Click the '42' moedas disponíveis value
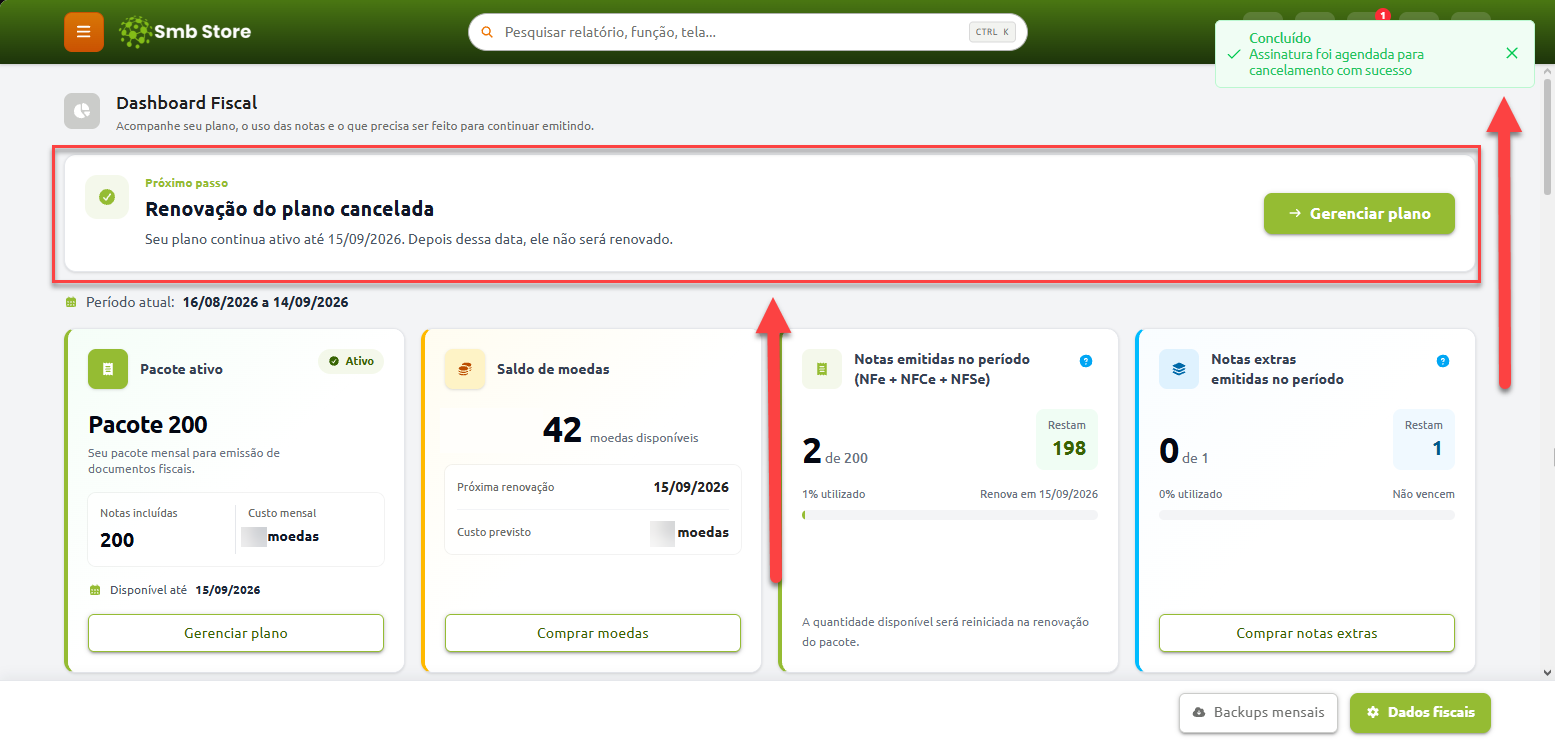This screenshot has width=1555, height=745. [562, 430]
